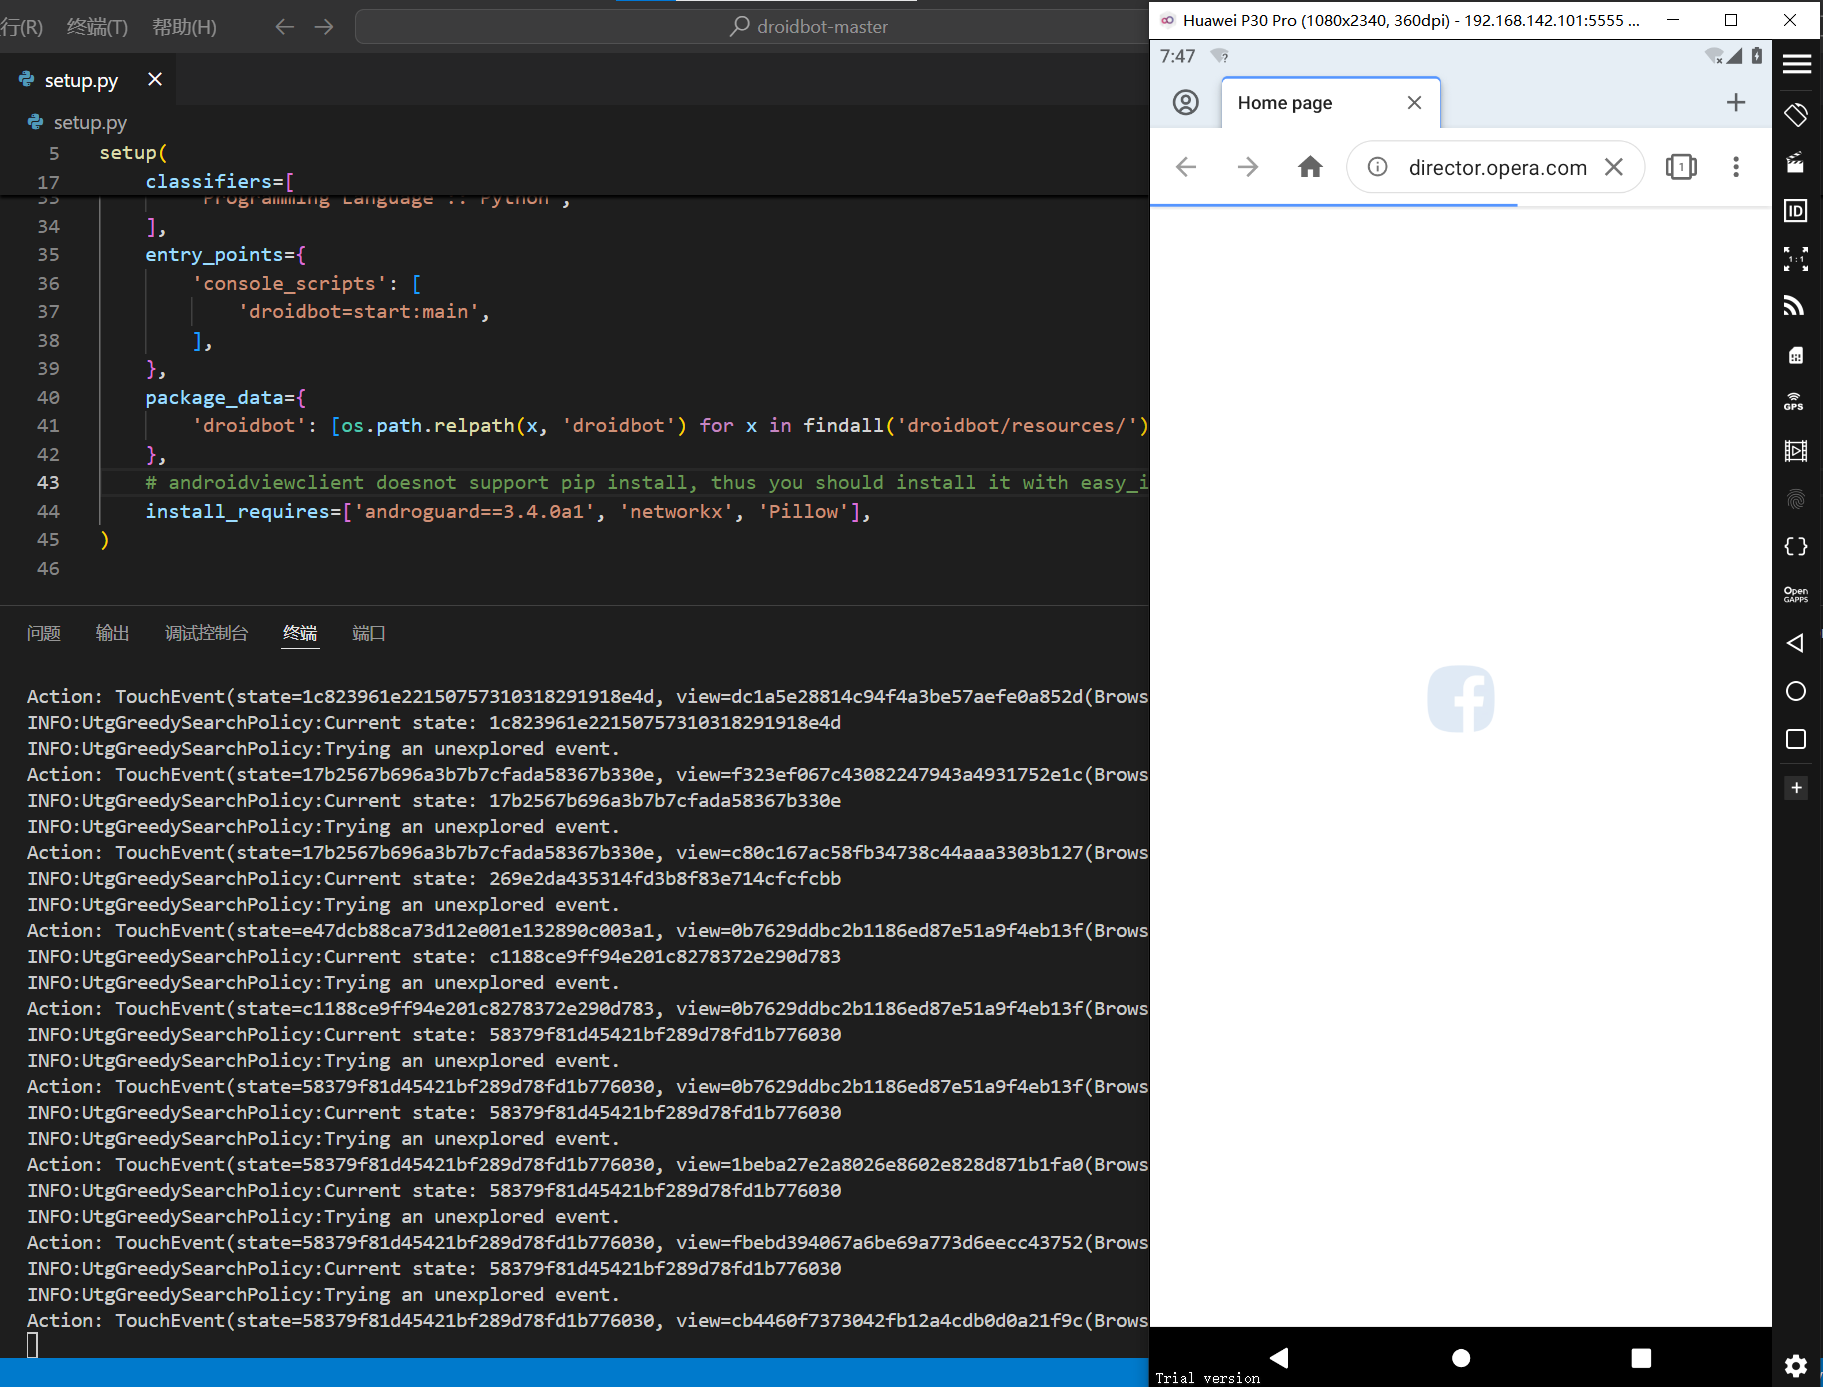Close the Home page browser tab

[1414, 103]
